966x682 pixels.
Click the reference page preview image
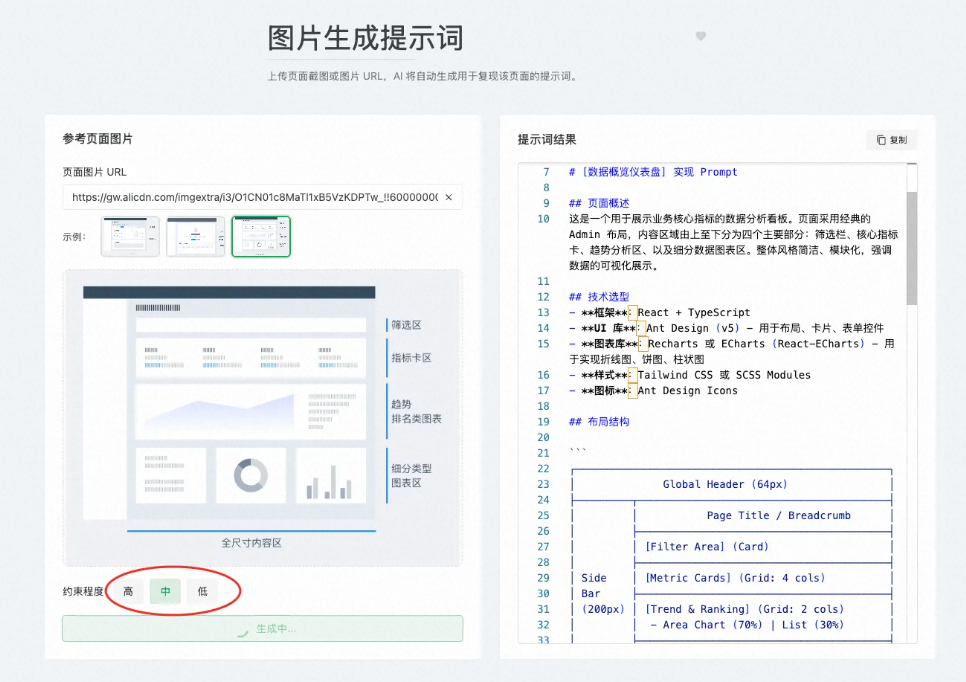pyautogui.click(x=262, y=418)
